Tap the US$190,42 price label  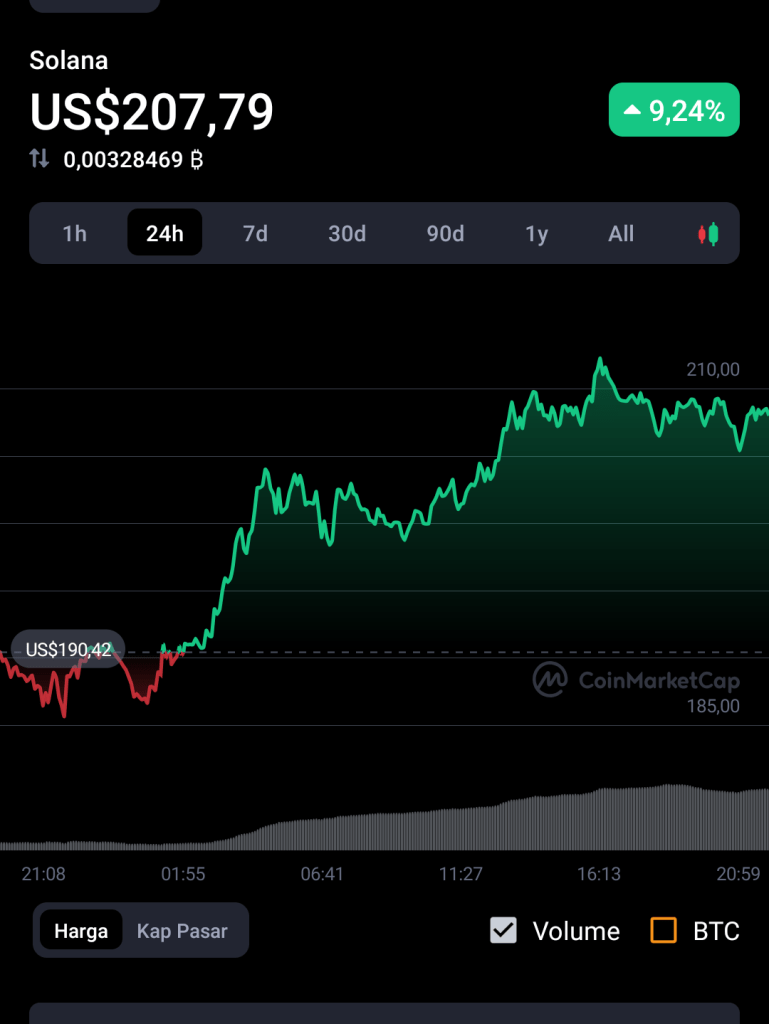tap(68, 650)
